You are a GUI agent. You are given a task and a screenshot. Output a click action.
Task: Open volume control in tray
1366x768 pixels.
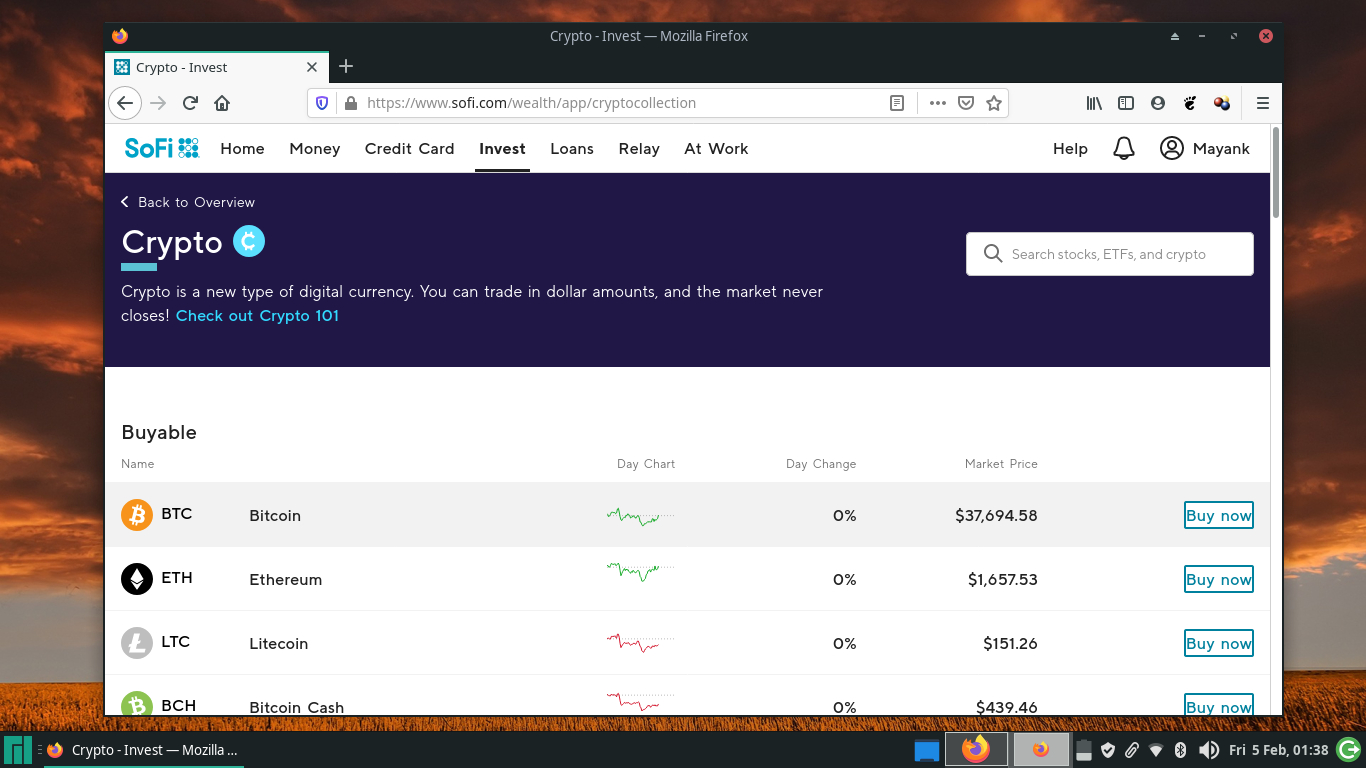tap(1208, 750)
